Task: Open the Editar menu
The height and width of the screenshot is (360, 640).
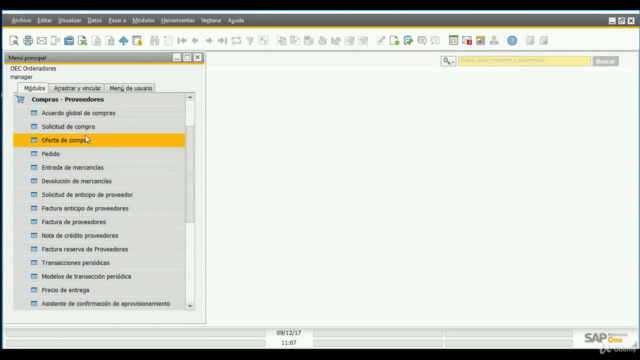Action: coord(44,20)
